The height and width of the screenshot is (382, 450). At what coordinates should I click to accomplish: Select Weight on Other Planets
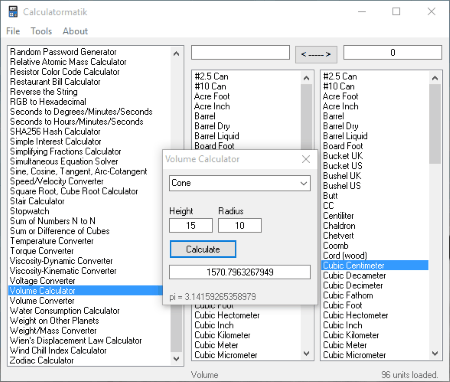(x=54, y=321)
